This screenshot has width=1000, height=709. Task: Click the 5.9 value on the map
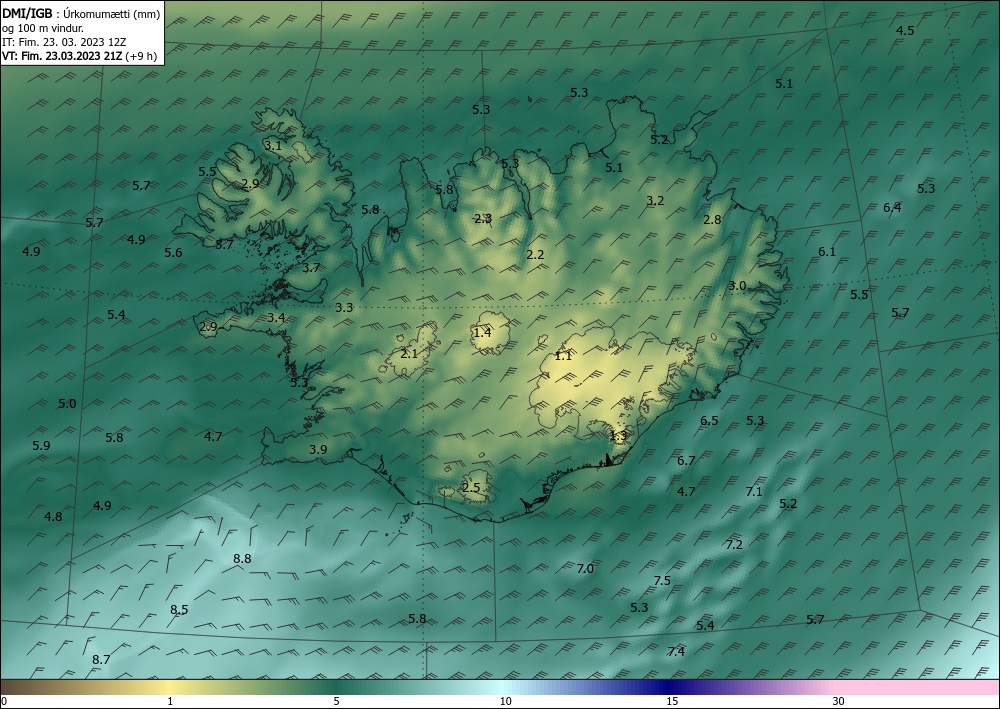41,446
